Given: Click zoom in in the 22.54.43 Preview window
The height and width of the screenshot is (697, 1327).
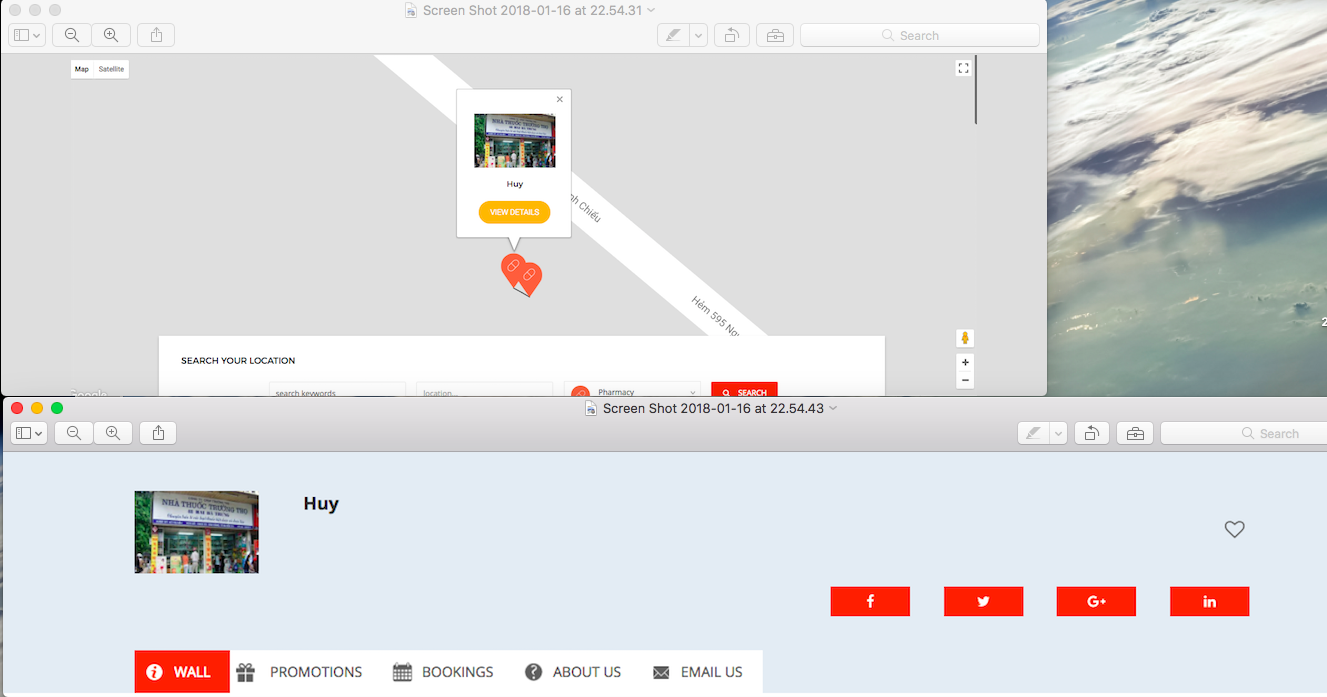Looking at the screenshot, I should click(113, 433).
